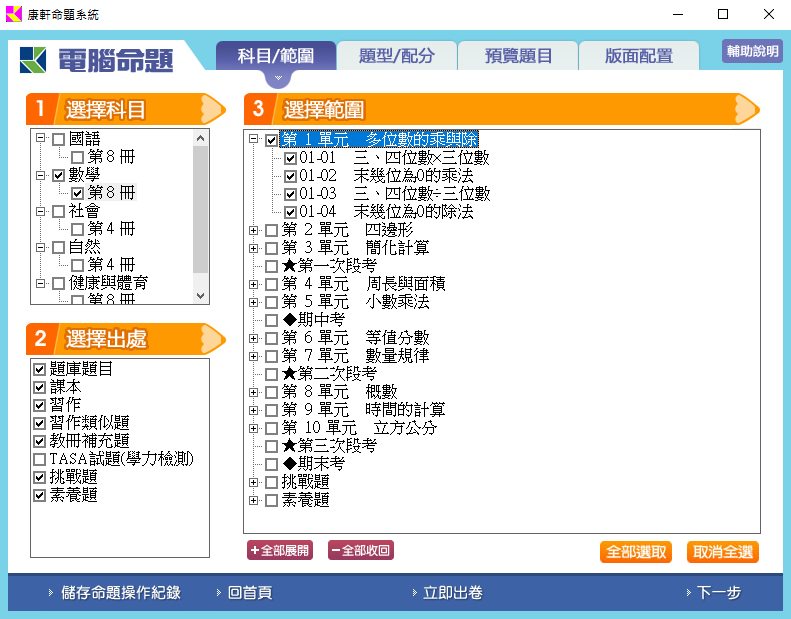This screenshot has width=791, height=619.
Task: Click the 康軒命題系統 title bar app icon
Action: click(14, 14)
